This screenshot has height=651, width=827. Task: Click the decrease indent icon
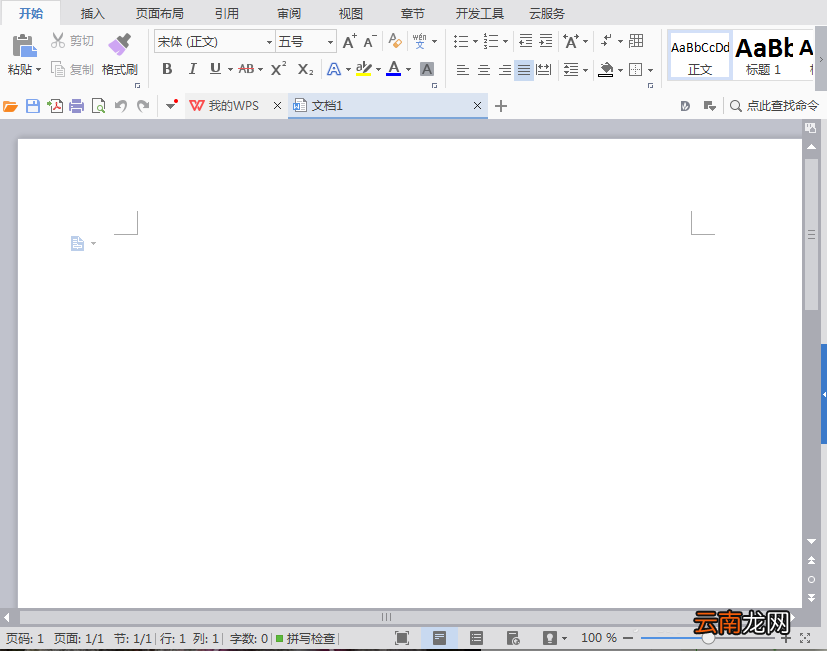click(x=525, y=41)
